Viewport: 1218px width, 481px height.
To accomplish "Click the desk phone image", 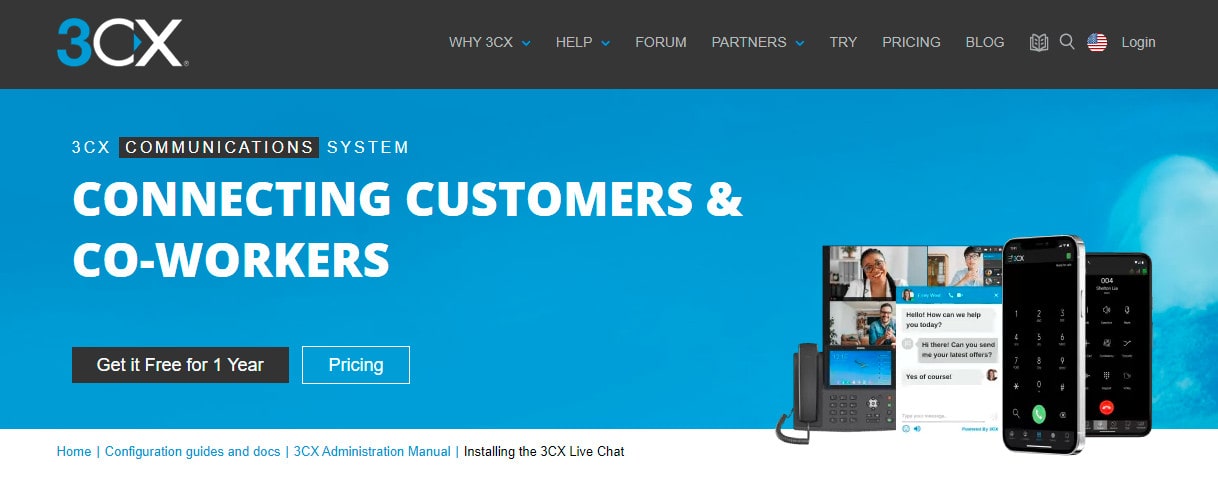I will tap(836, 390).
